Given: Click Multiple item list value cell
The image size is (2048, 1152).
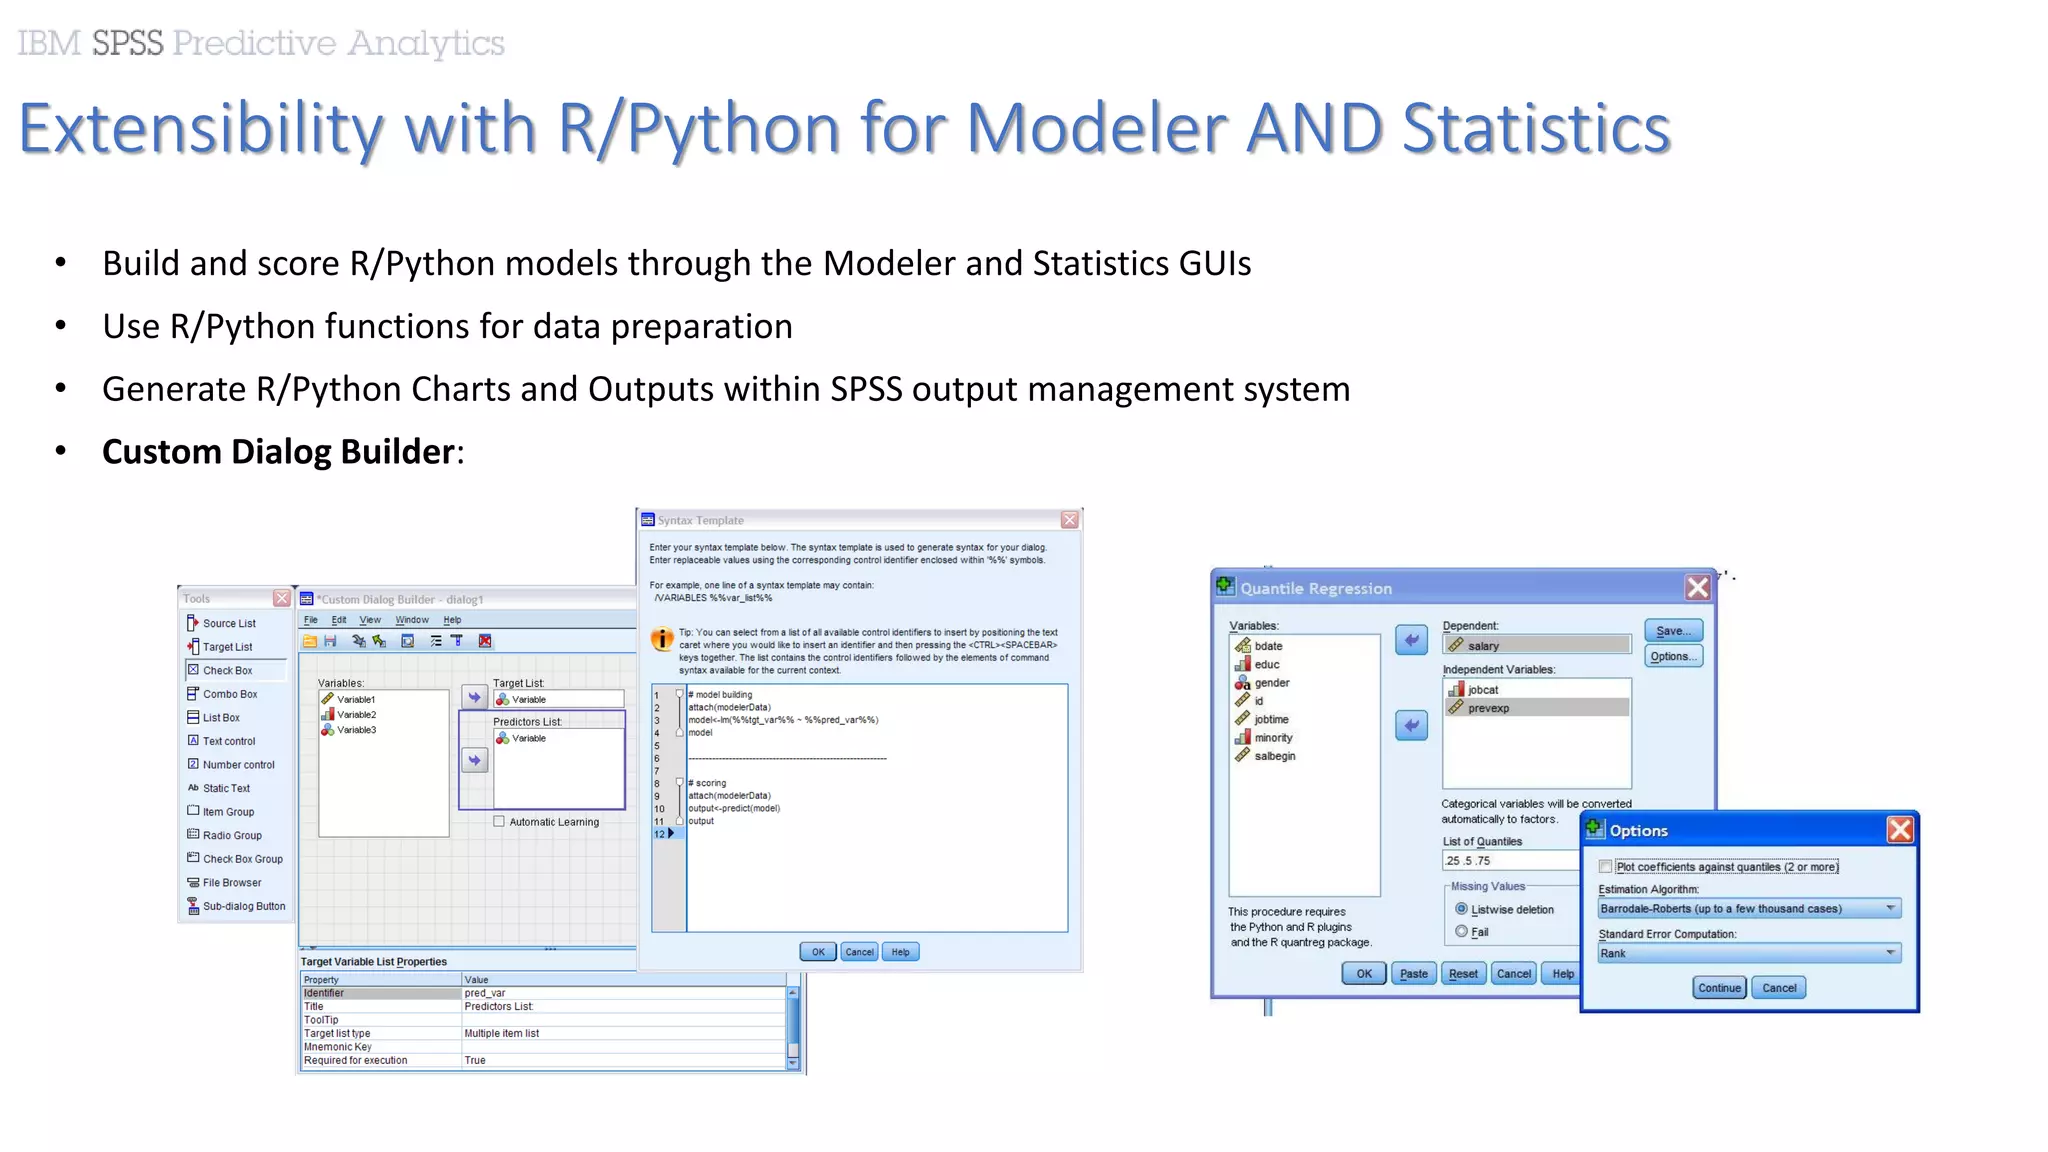Looking at the screenshot, I should [x=624, y=1033].
